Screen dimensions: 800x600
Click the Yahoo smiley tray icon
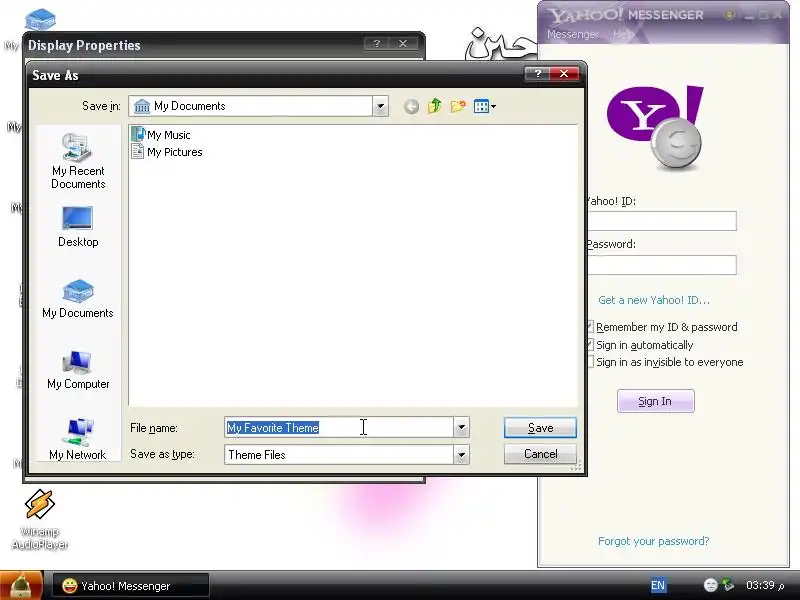pos(710,585)
